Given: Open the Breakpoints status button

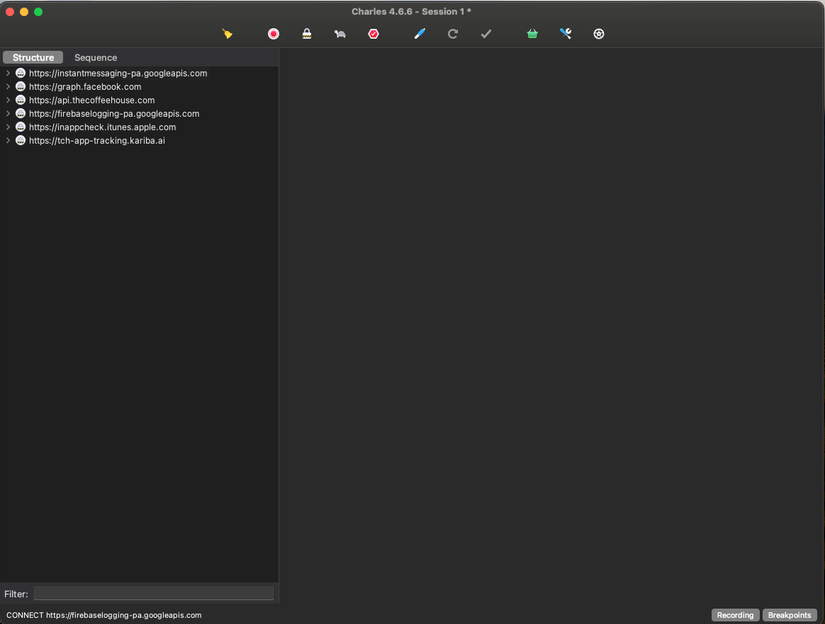Looking at the screenshot, I should click(789, 615).
